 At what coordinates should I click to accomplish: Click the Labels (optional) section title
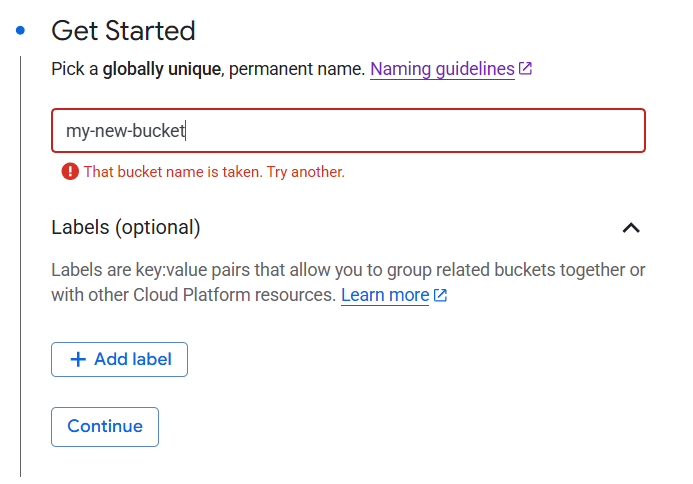point(126,228)
